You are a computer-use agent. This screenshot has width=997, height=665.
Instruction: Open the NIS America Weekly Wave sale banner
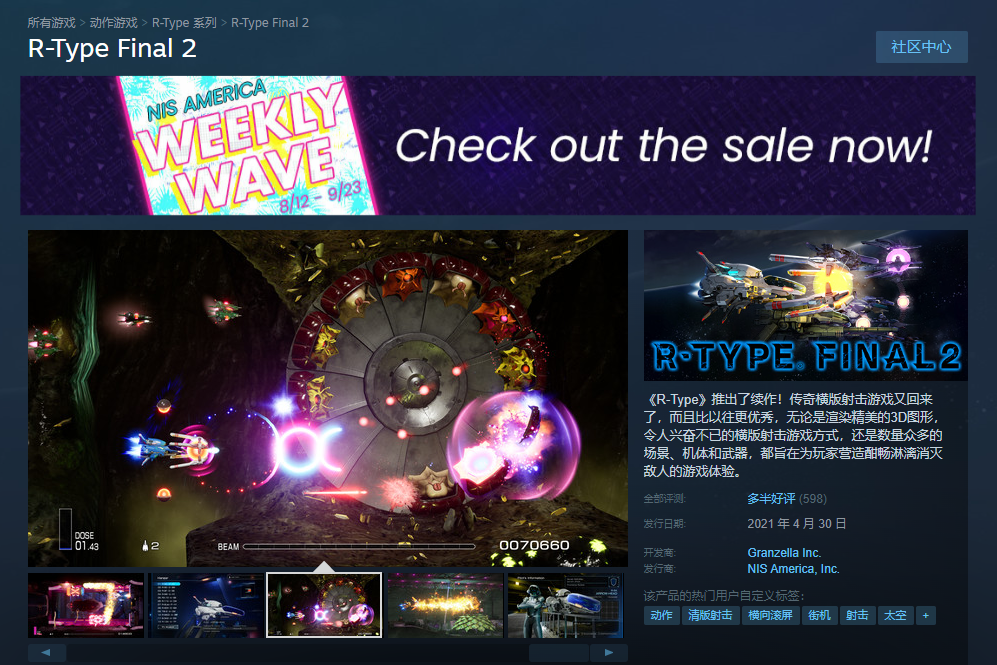[498, 146]
